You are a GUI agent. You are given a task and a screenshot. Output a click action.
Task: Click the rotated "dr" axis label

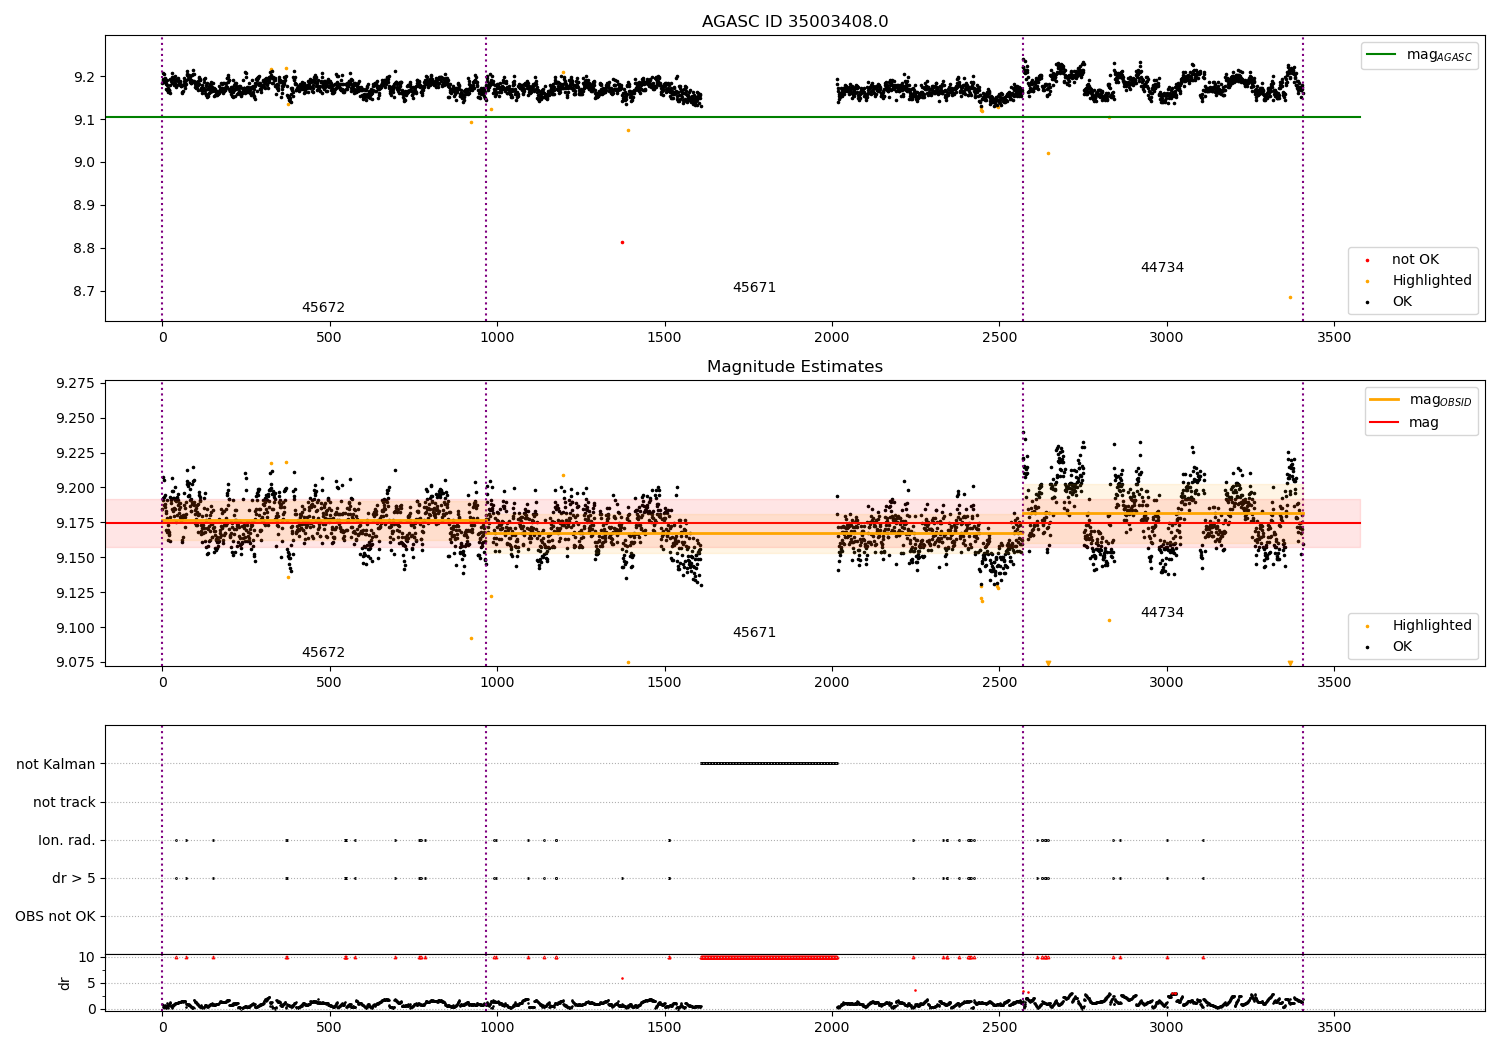65,983
